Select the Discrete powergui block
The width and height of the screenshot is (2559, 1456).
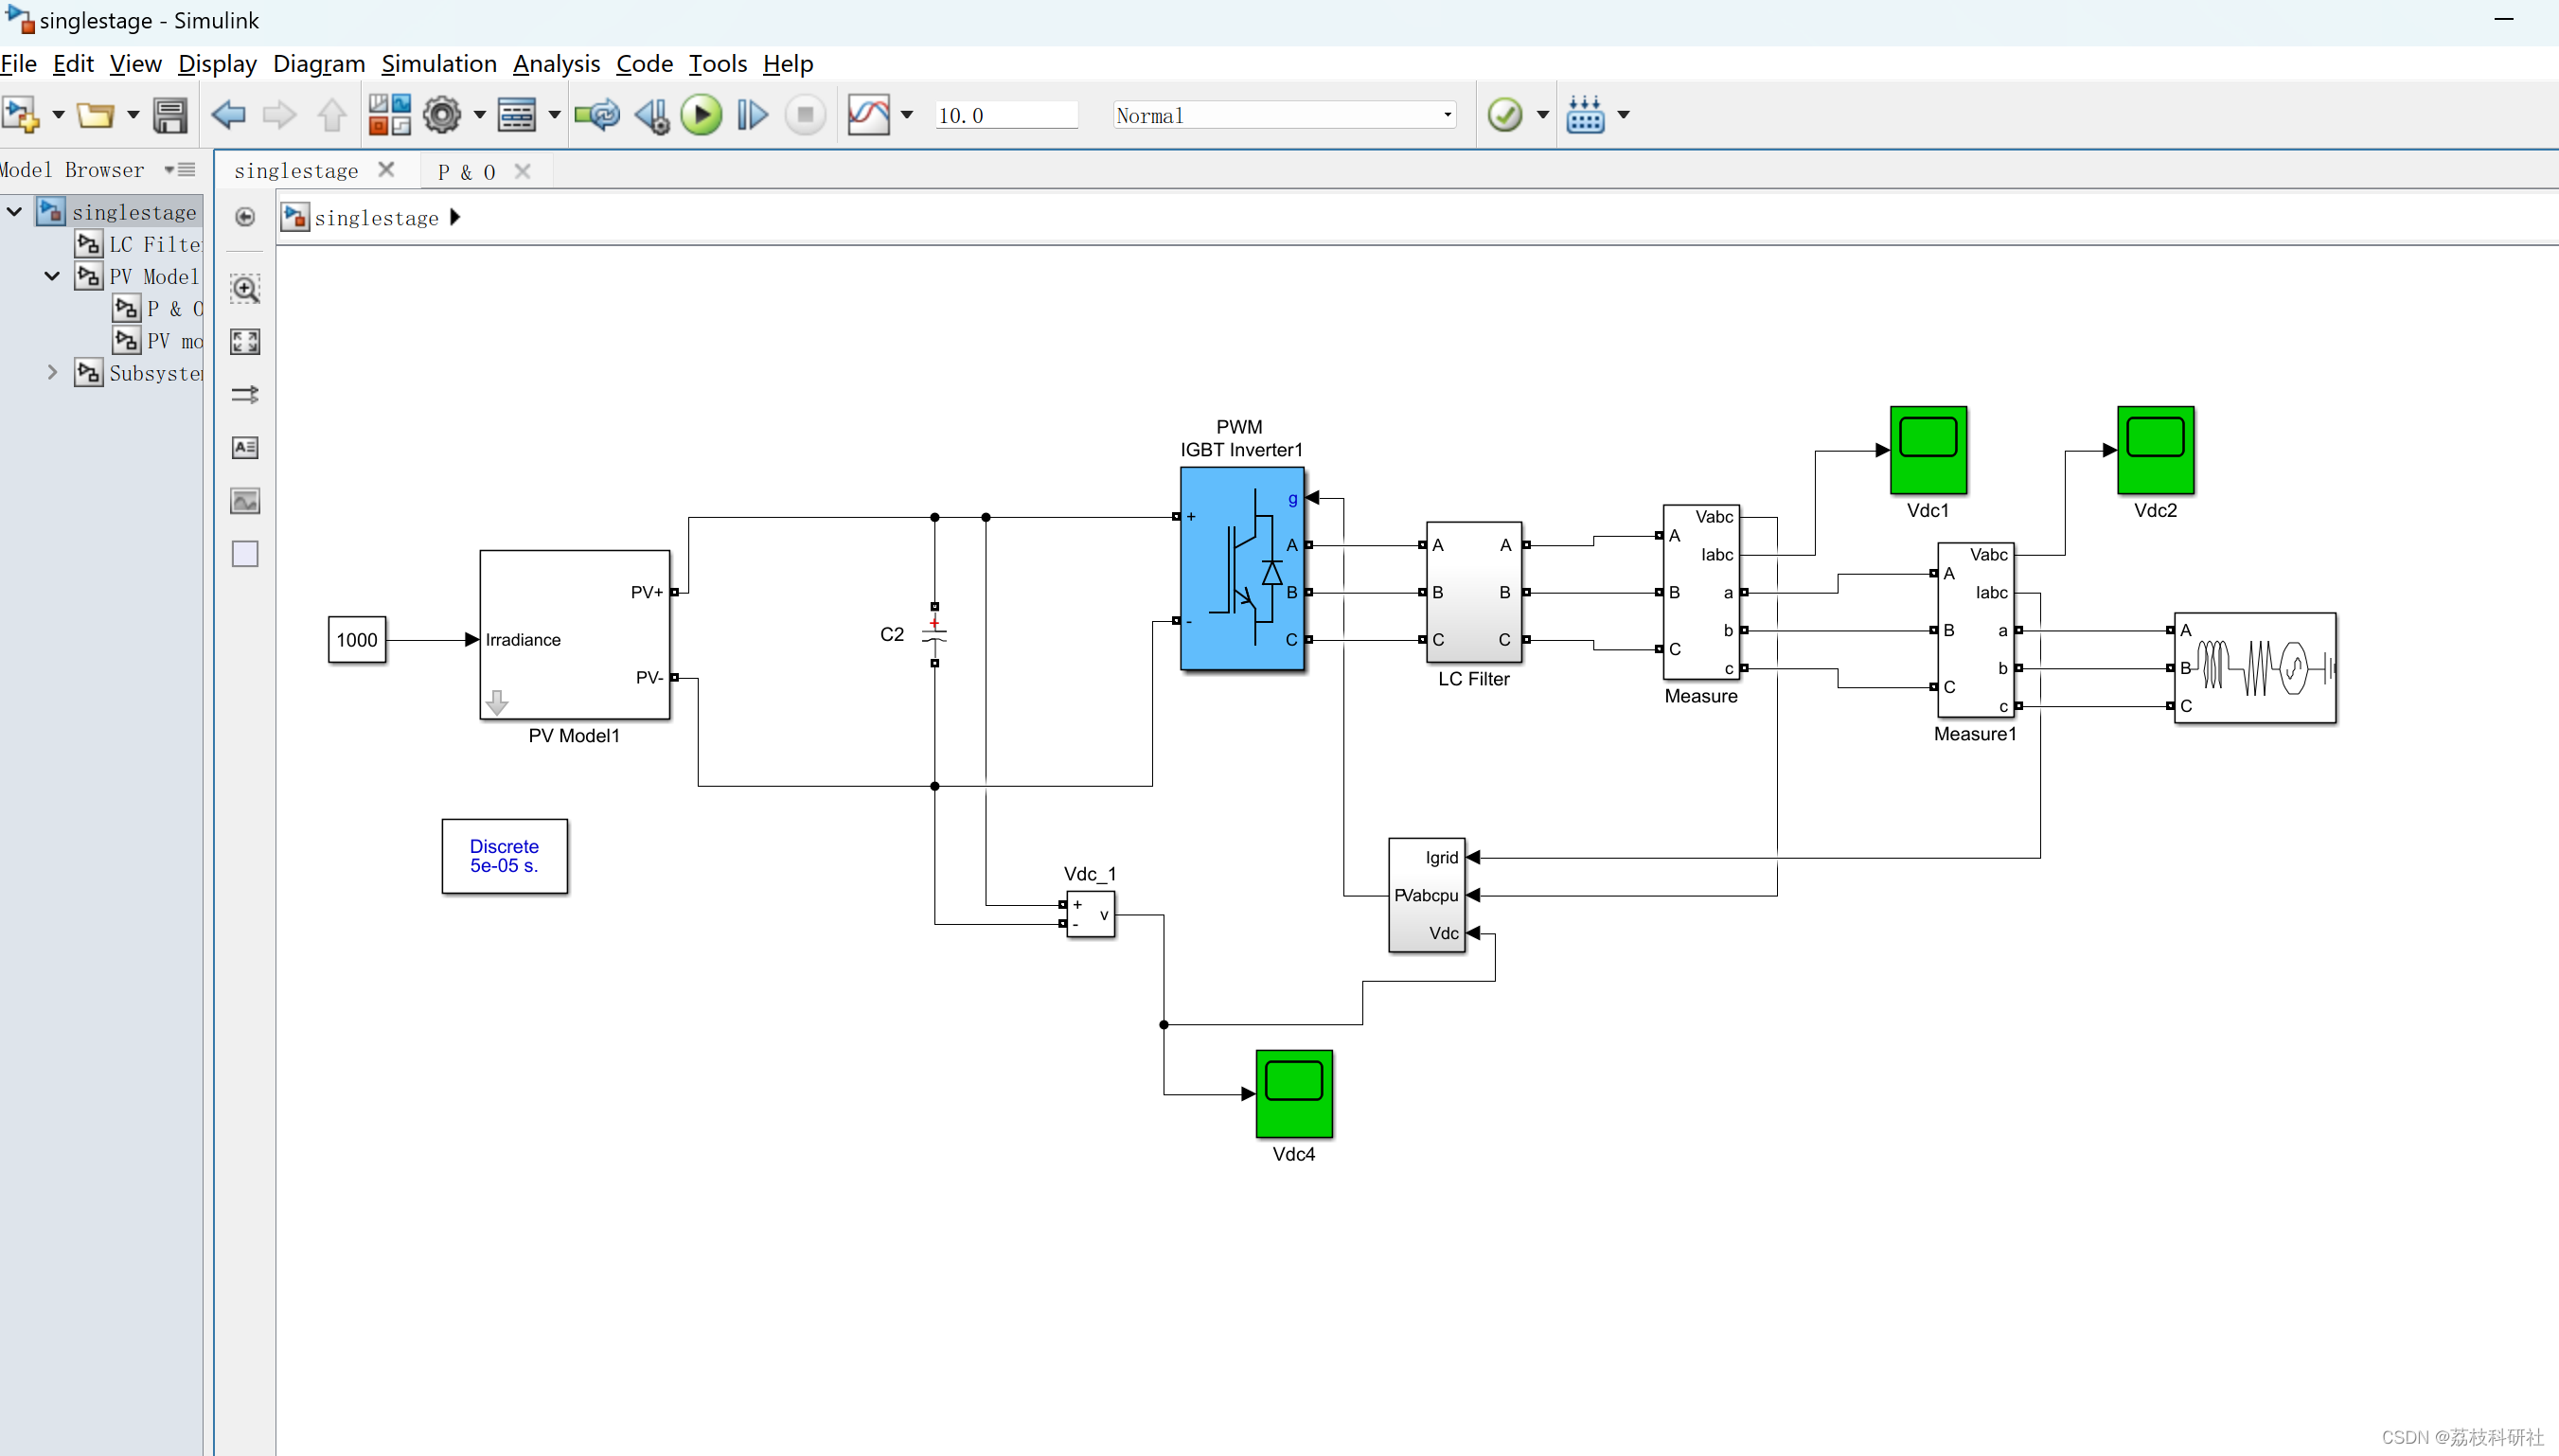tap(505, 856)
